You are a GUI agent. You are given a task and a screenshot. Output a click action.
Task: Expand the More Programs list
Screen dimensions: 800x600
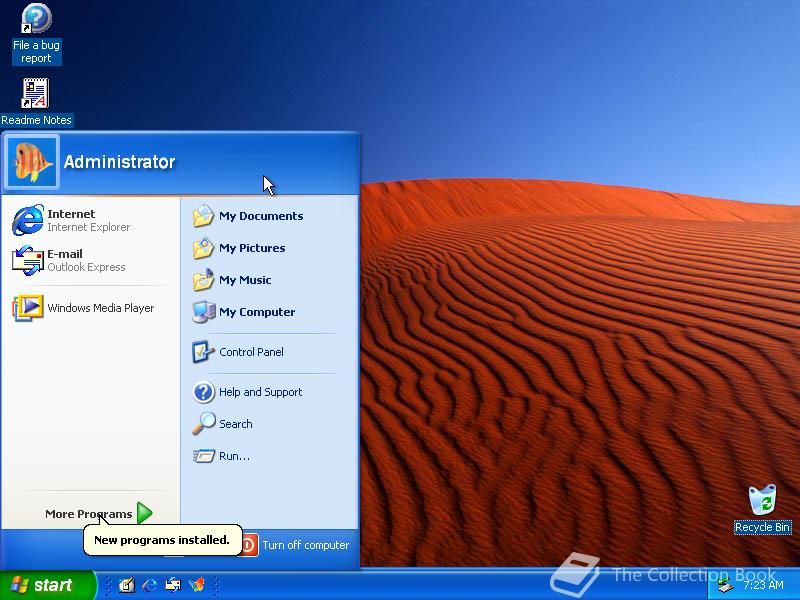pos(98,513)
